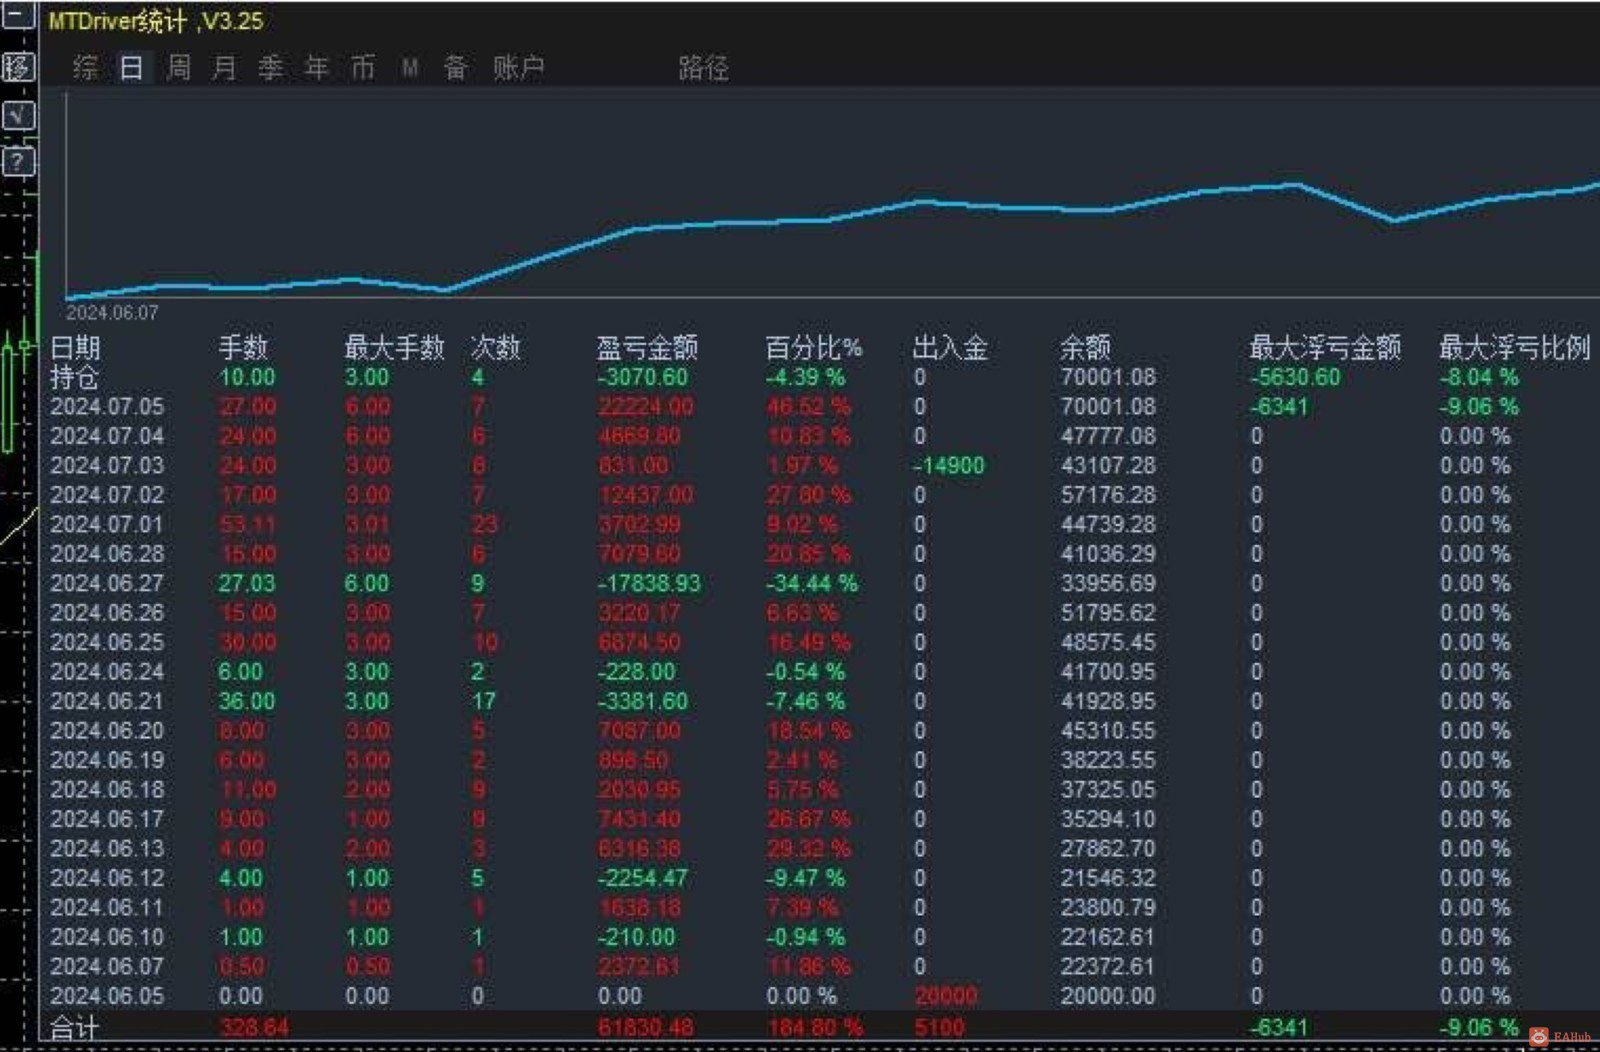The image size is (1600, 1052).
Task: Click the -5630.60 floating loss value
Action: (x=1295, y=377)
